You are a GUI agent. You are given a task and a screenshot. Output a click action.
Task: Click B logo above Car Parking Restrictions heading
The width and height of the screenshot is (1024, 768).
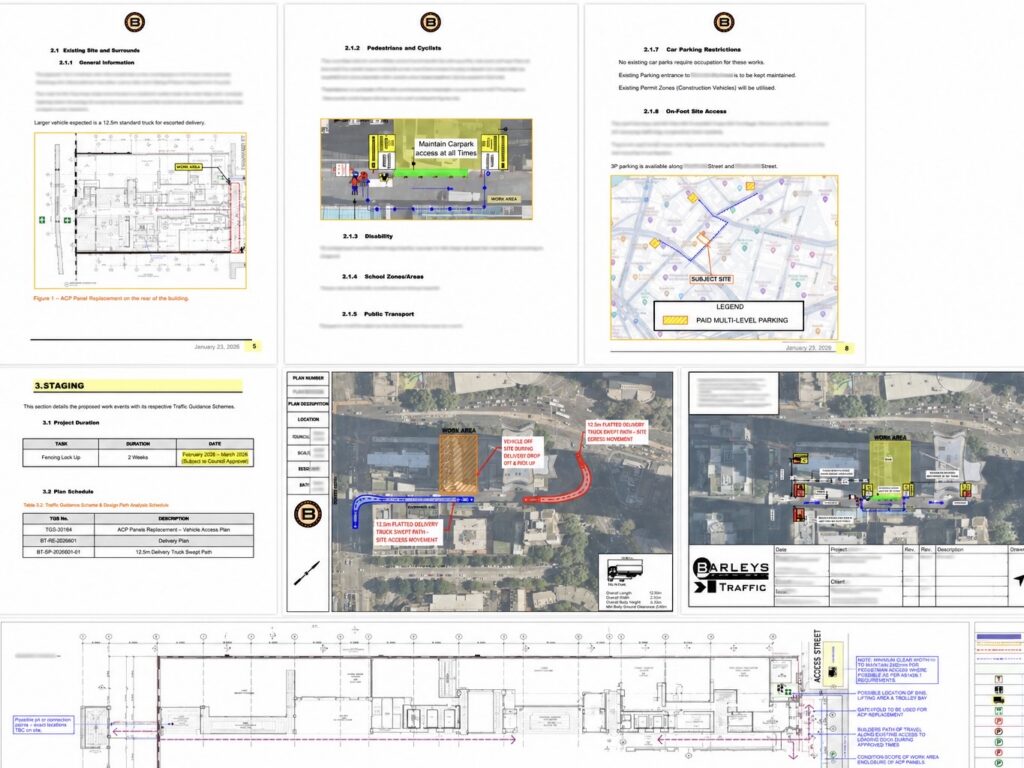click(724, 22)
